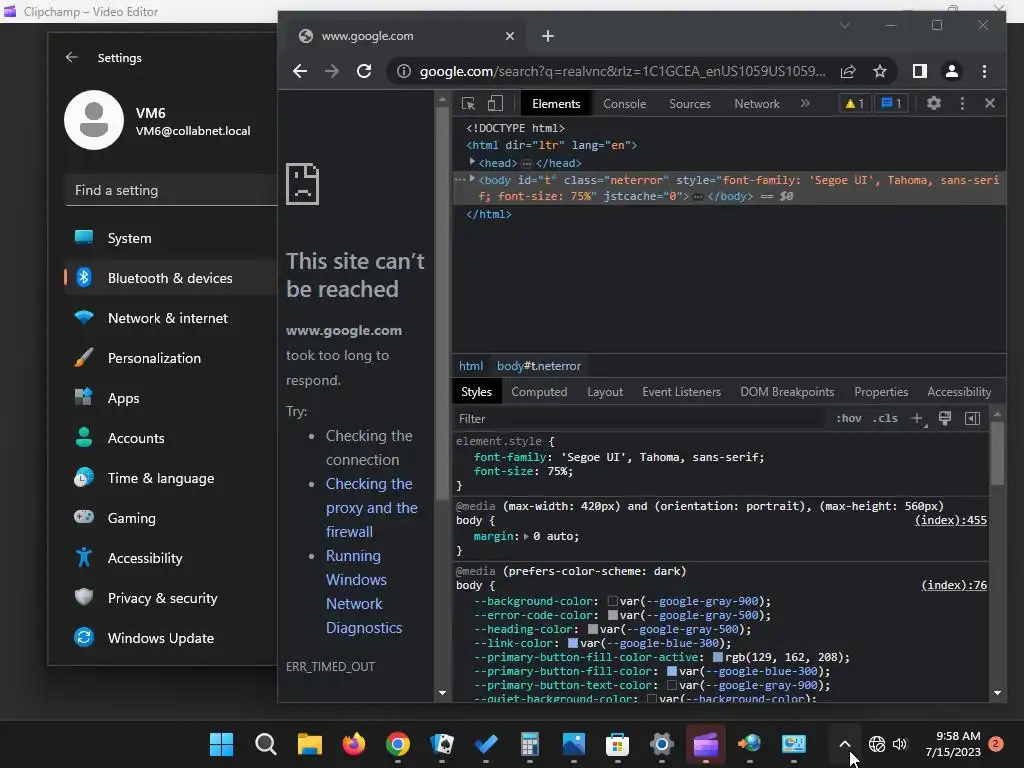This screenshot has width=1024, height=768.
Task: Open Personalization settings
Action: (171, 358)
